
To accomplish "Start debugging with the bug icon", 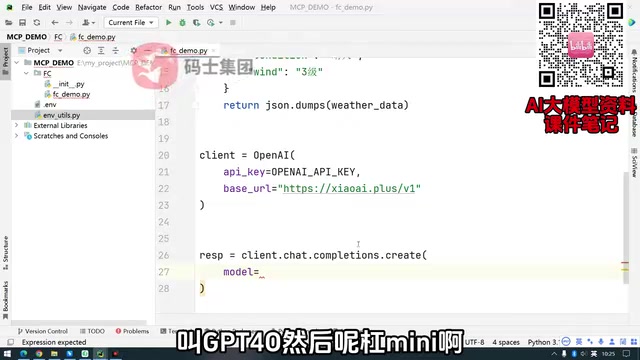I will (x=182, y=22).
